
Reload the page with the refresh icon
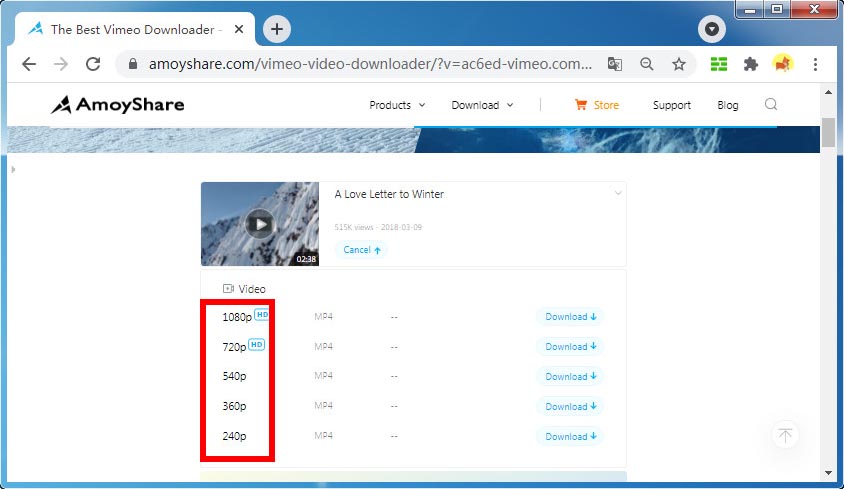click(x=93, y=64)
